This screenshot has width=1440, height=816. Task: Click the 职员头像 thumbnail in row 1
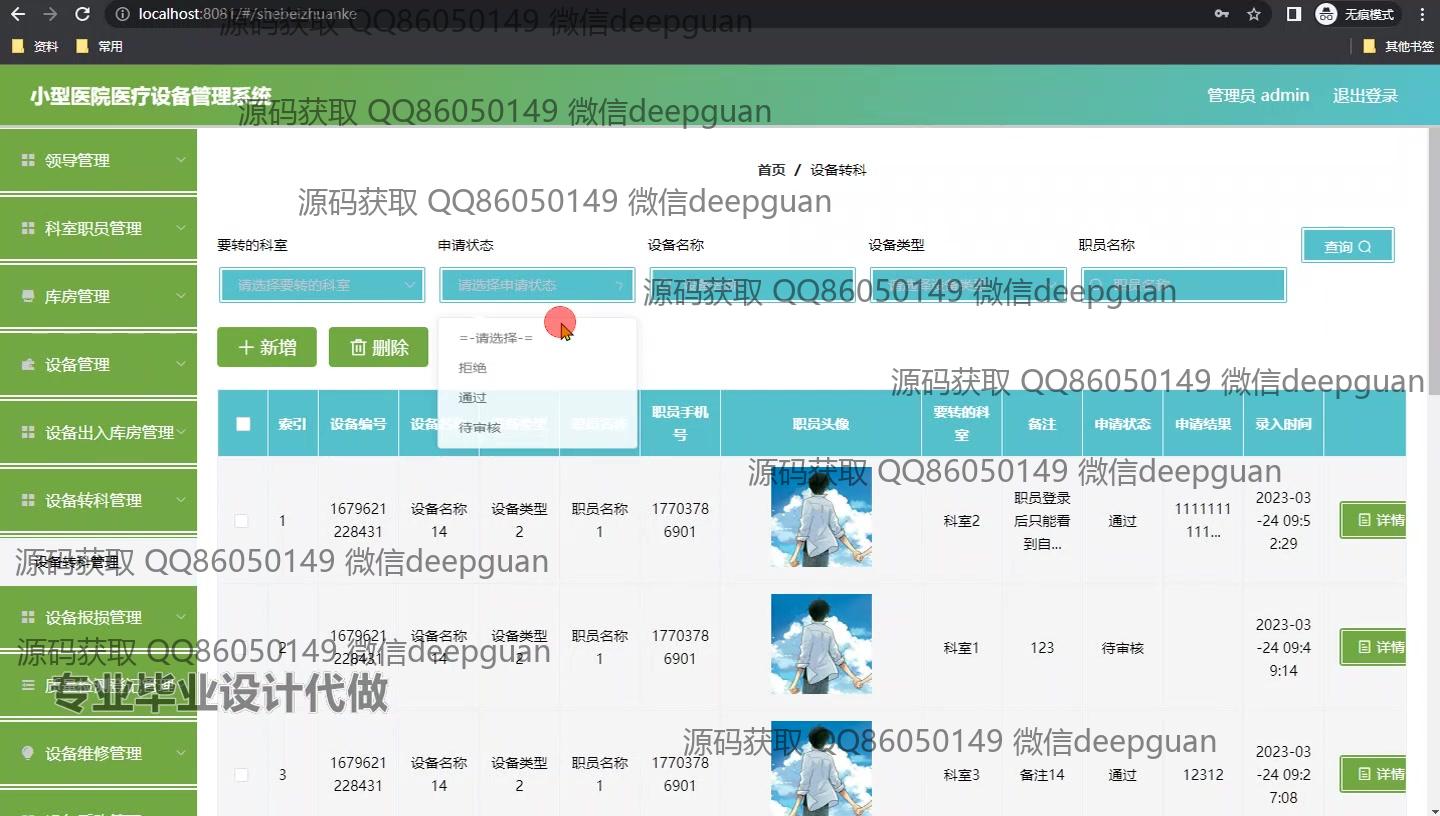[821, 517]
